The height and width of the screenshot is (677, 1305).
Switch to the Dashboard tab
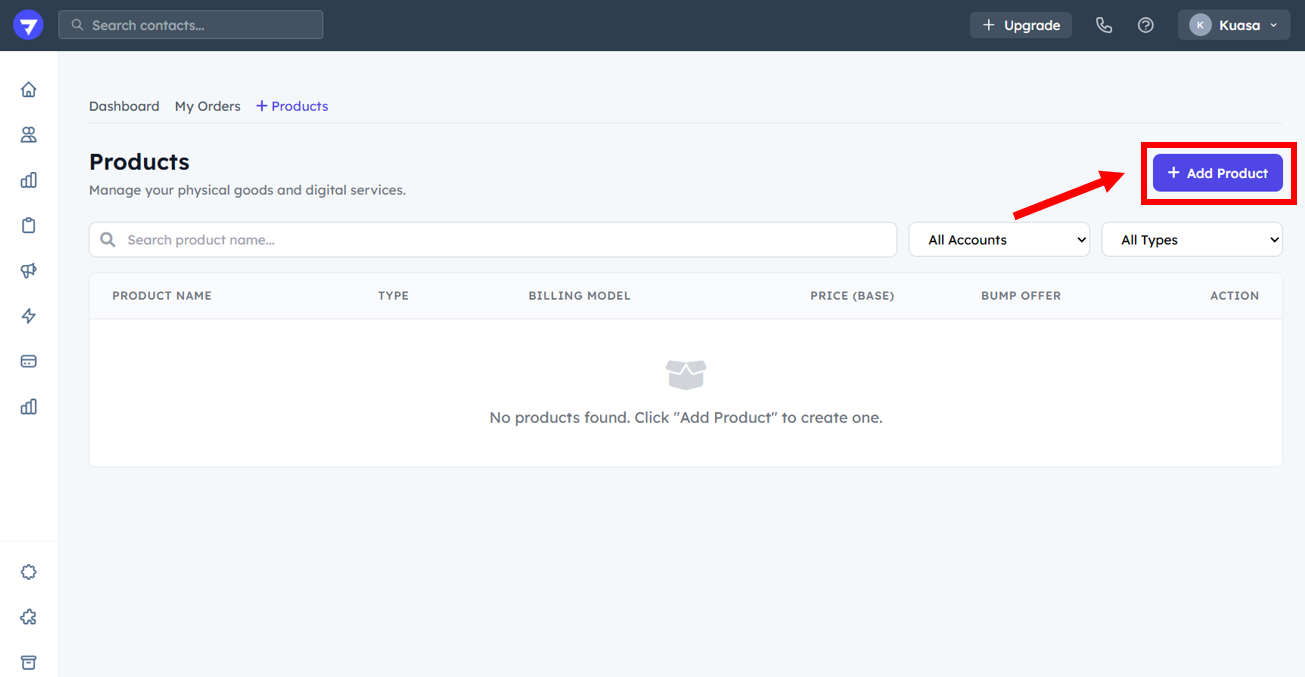tap(124, 106)
